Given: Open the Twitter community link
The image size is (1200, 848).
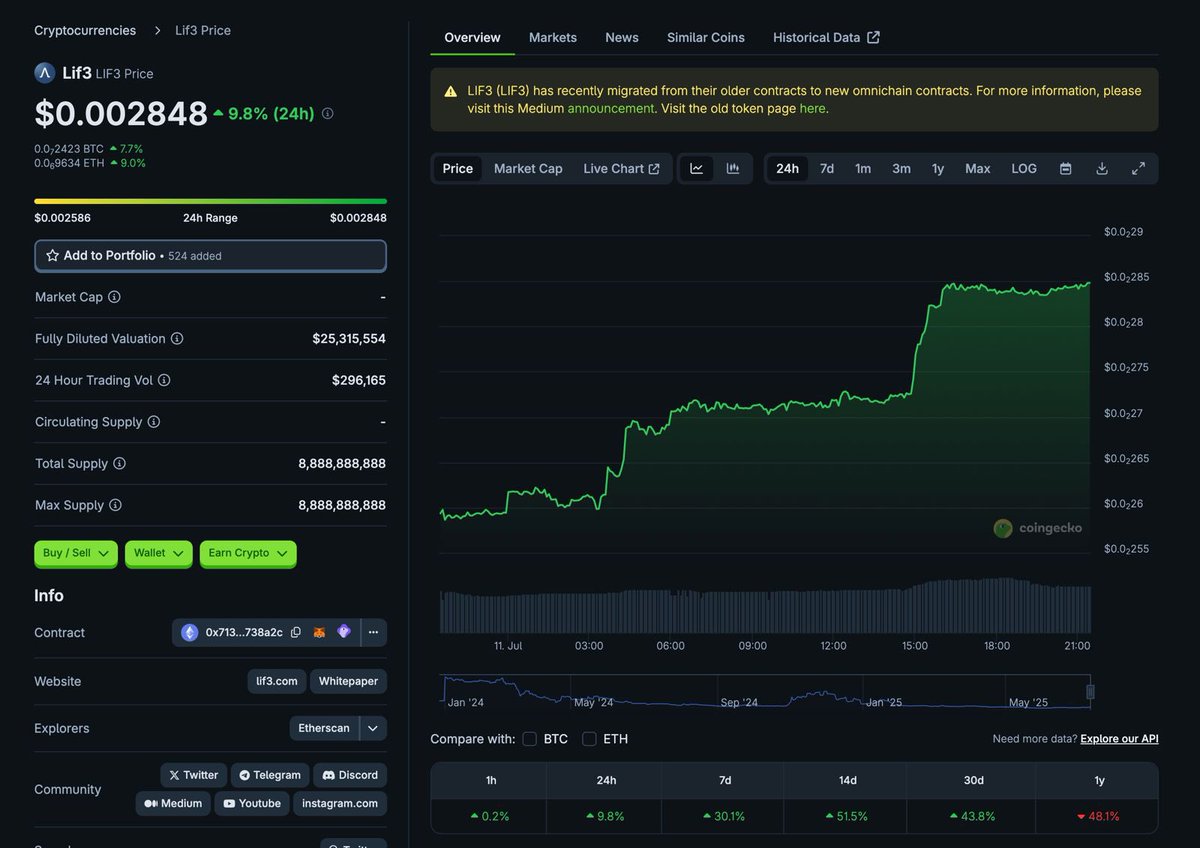Looking at the screenshot, I should (x=193, y=775).
